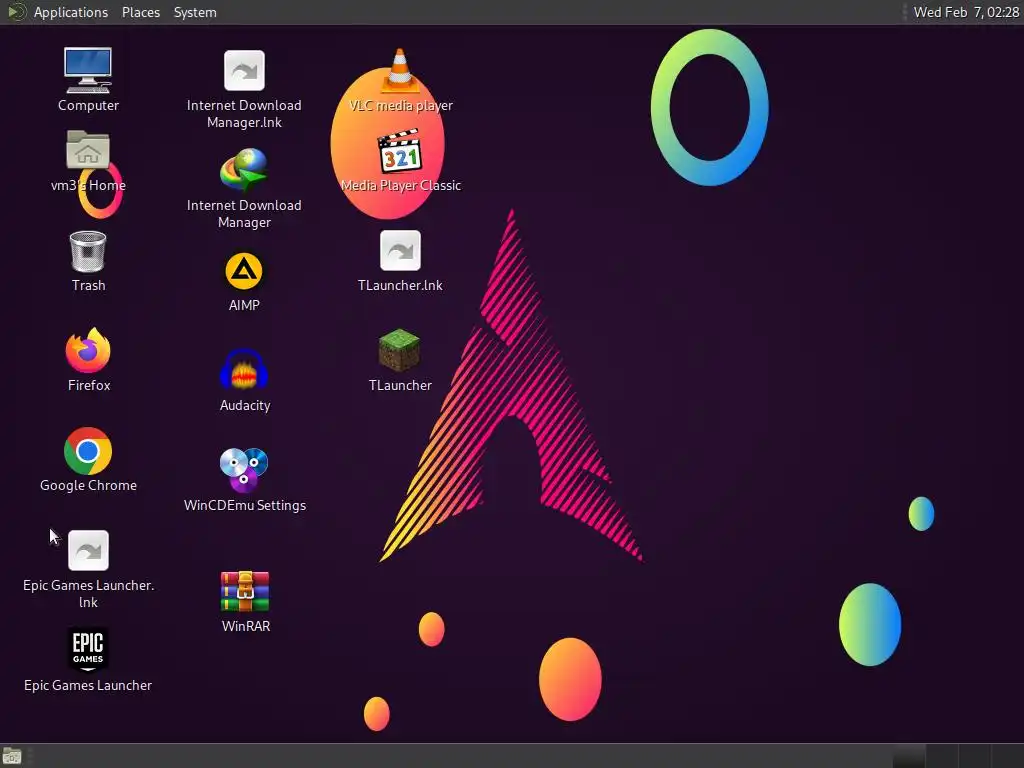Open the Computer desktop icon
The height and width of the screenshot is (768, 1024).
pyautogui.click(x=88, y=70)
